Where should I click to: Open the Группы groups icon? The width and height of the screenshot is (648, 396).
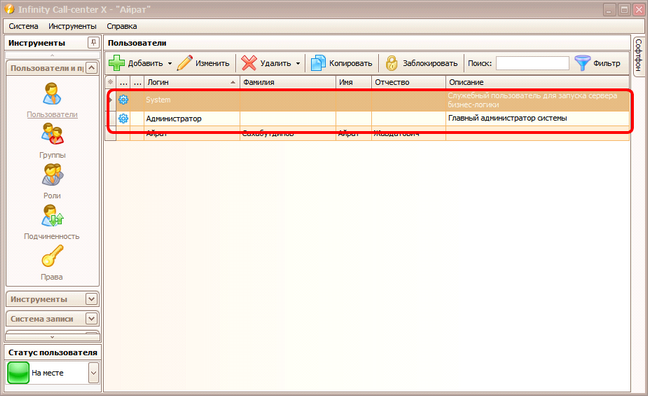[x=52, y=134]
